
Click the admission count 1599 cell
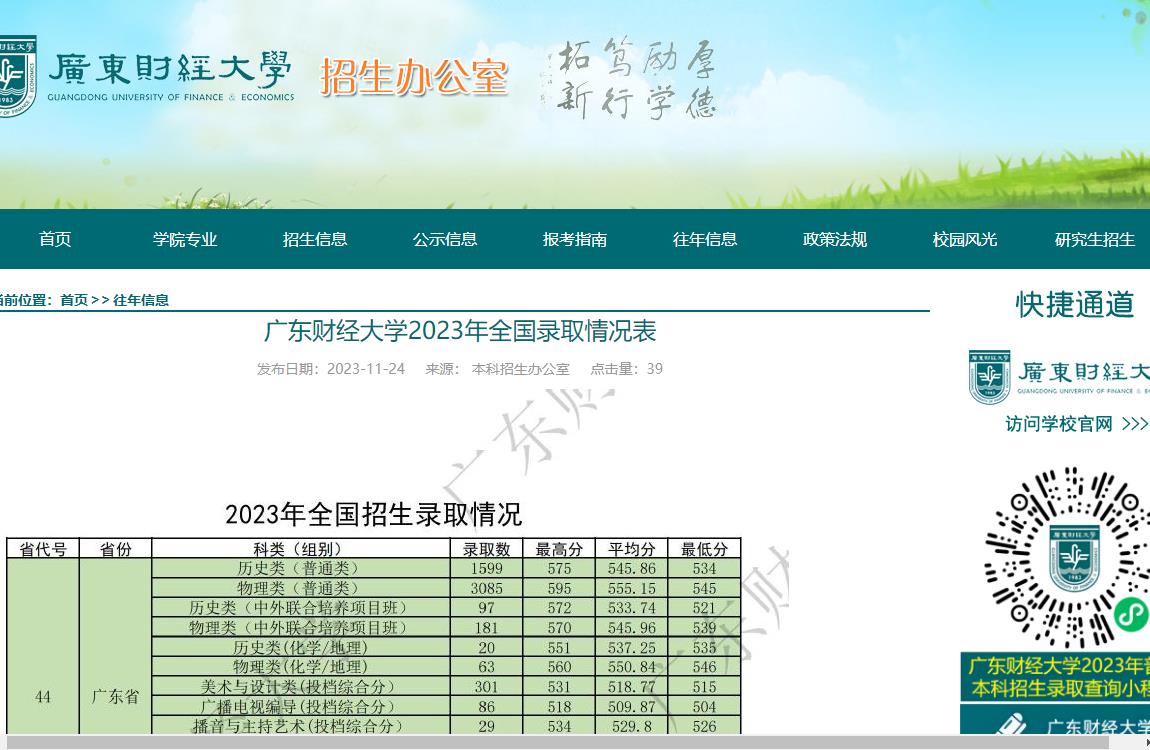click(x=486, y=569)
